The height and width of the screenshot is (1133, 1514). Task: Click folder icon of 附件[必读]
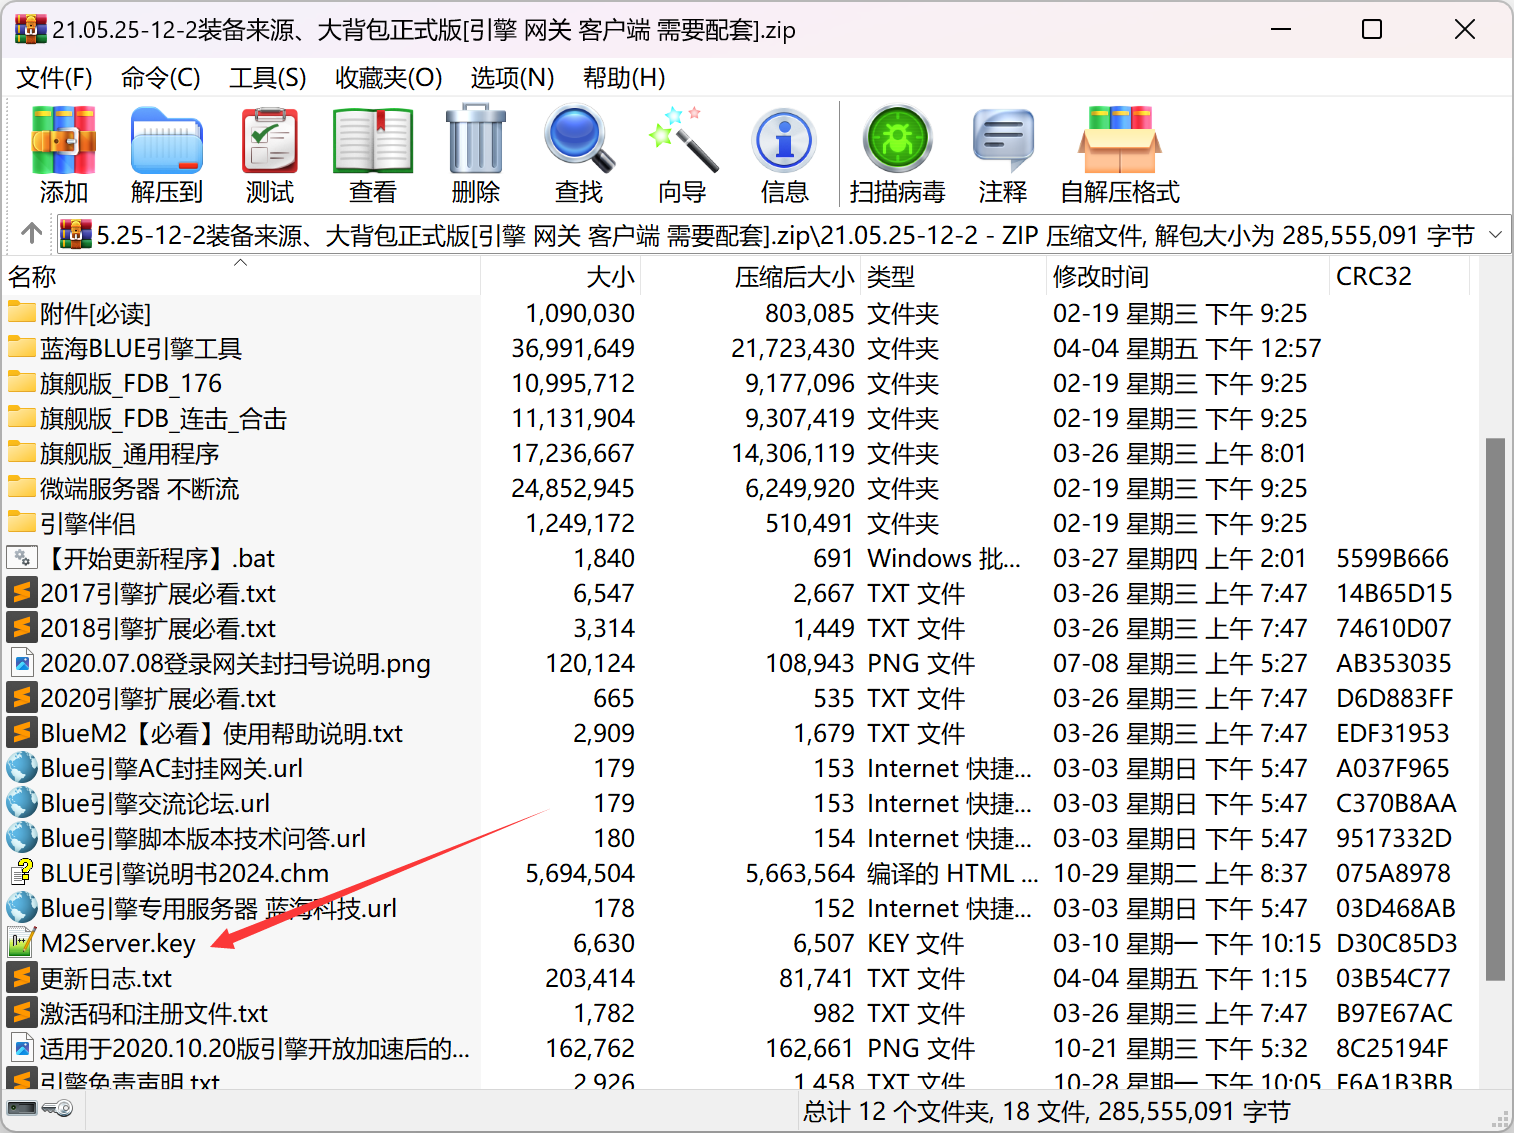point(21,312)
